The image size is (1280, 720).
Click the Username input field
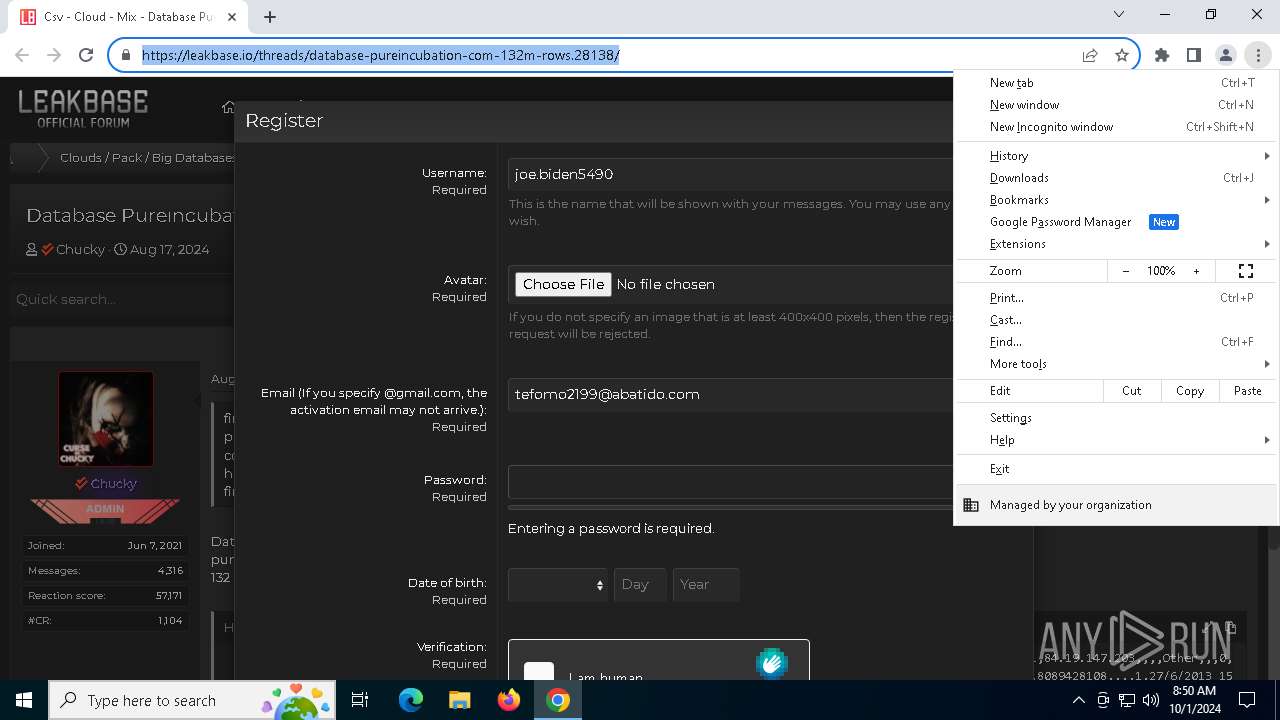(731, 174)
